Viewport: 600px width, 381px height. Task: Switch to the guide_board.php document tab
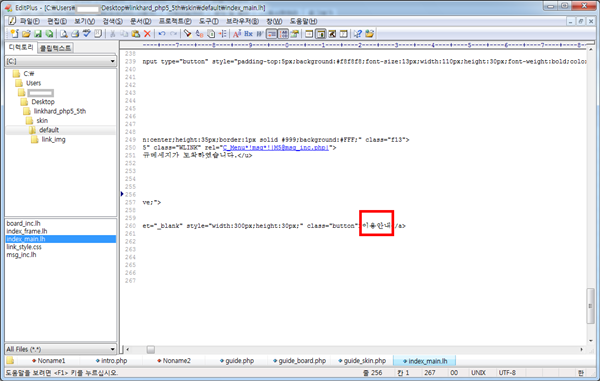[300, 361]
